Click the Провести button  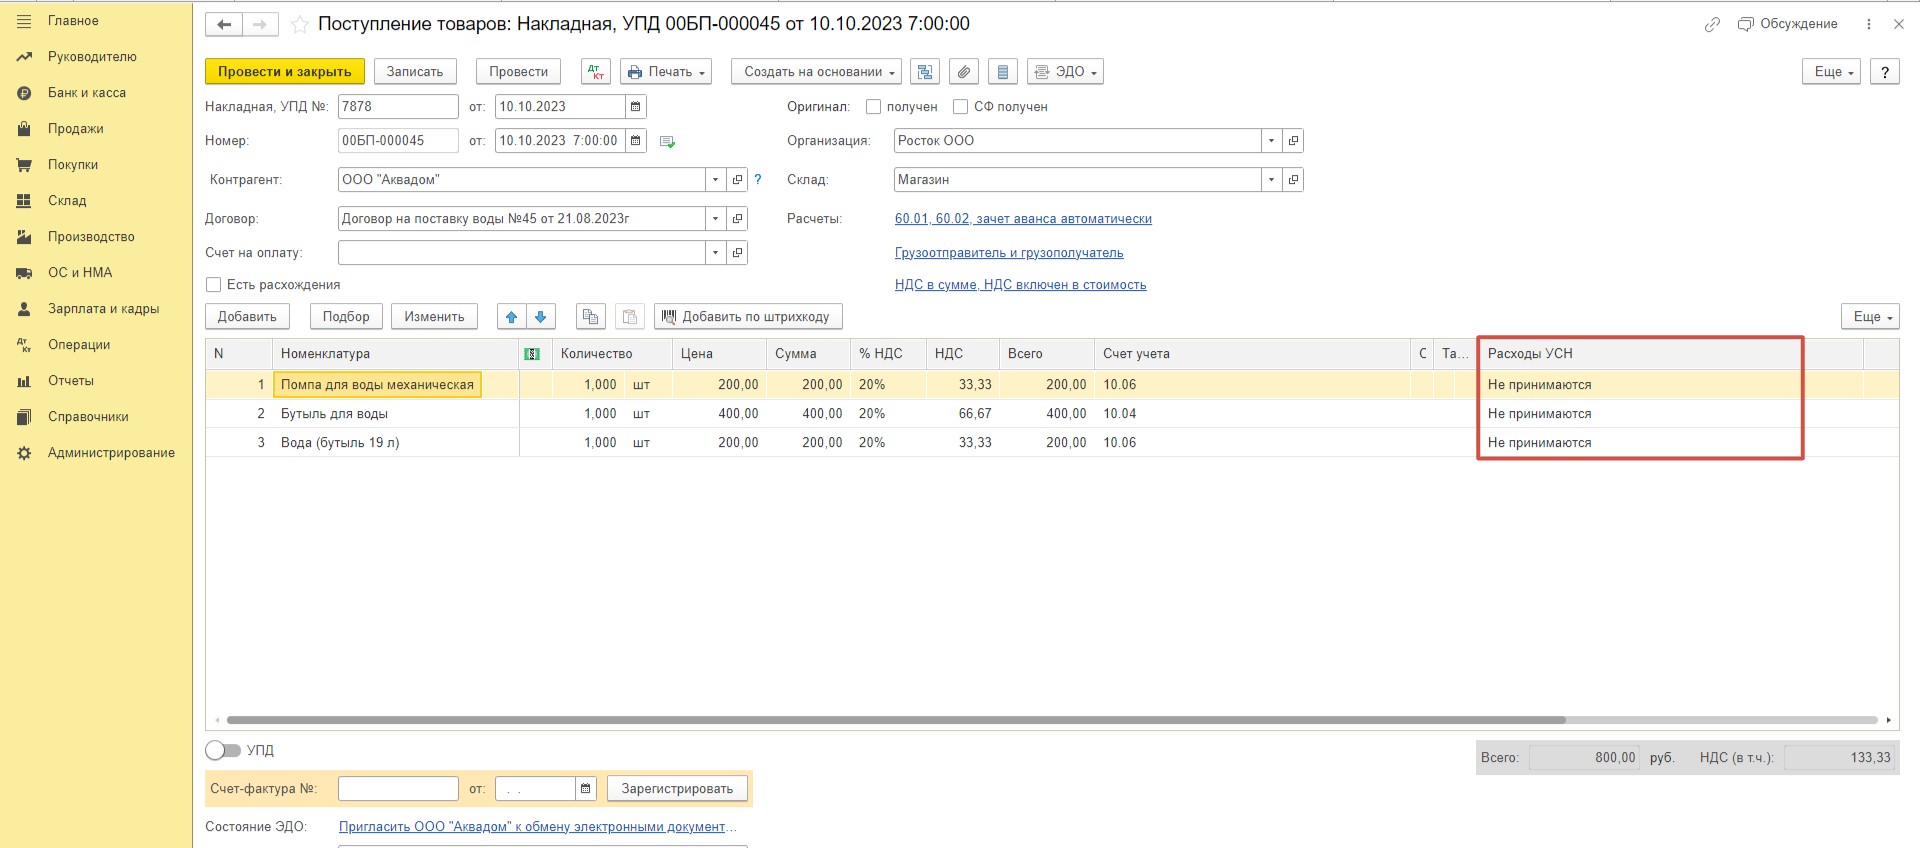point(518,72)
